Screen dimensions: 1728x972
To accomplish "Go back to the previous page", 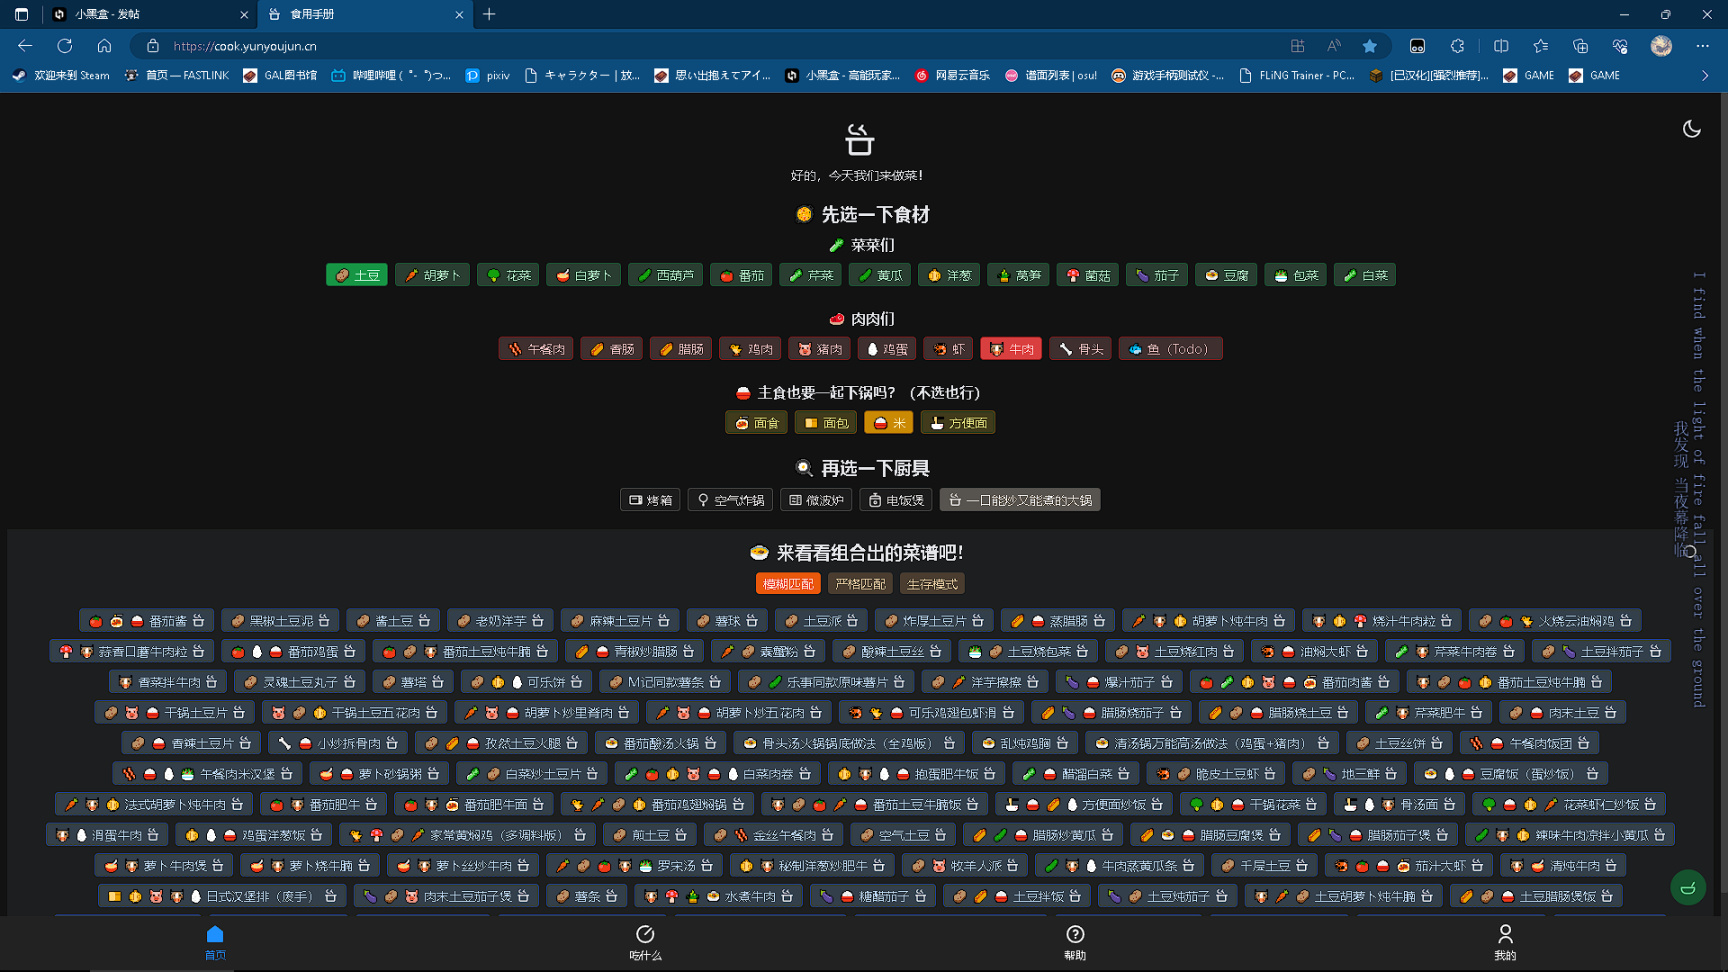I will (x=25, y=46).
